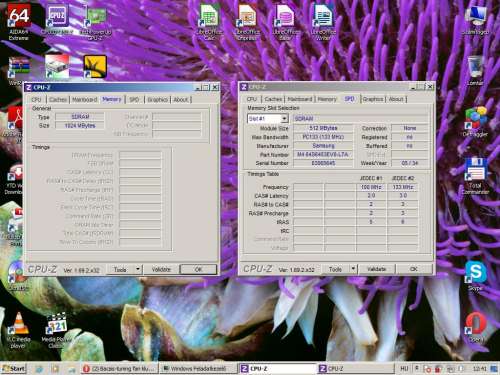This screenshot has height=375, width=500.
Task: Open LibreOffice Calc shortcut icon
Action: point(209,21)
